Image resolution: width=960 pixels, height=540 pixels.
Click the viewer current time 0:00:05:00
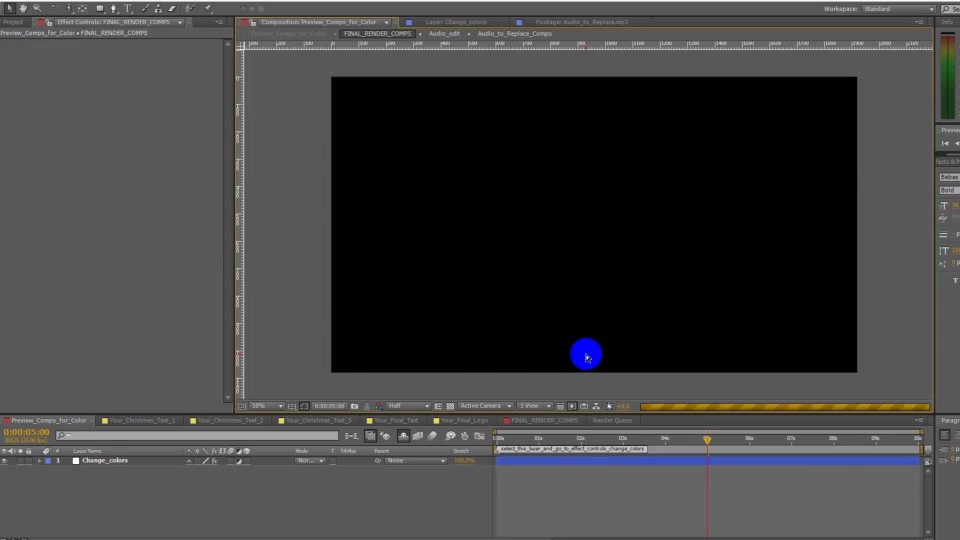[x=329, y=406]
